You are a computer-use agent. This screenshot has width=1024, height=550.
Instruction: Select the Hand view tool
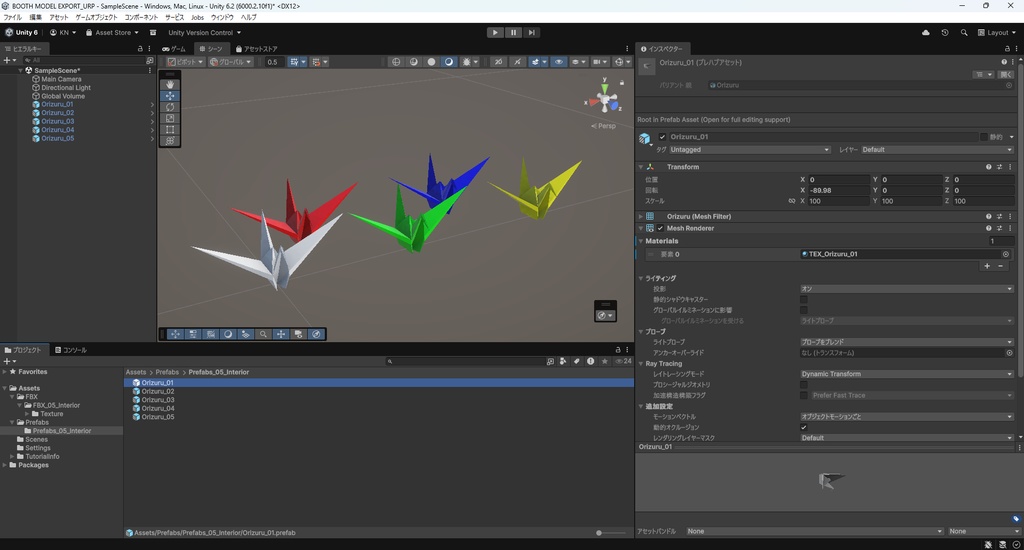pos(170,84)
